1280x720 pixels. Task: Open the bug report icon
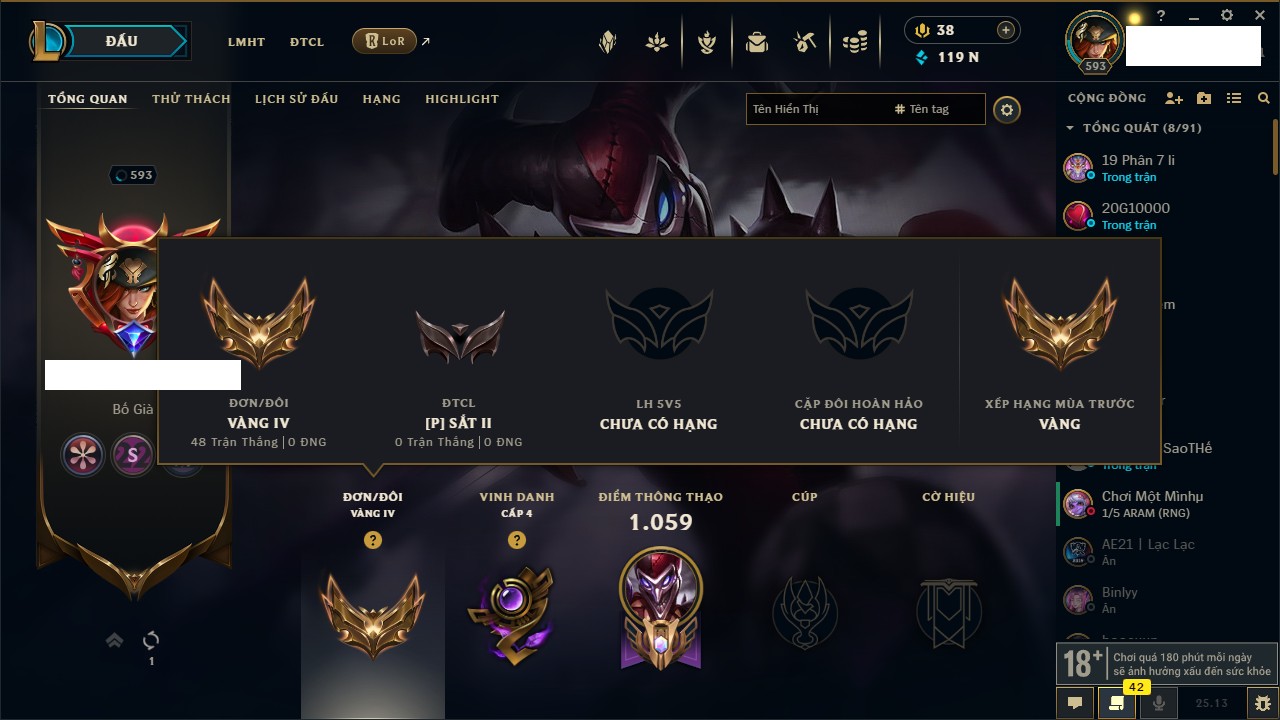coord(1263,703)
